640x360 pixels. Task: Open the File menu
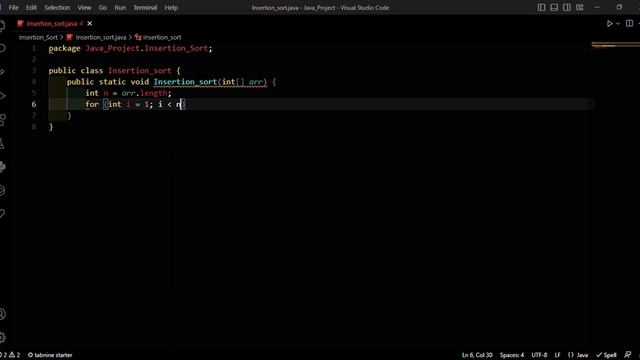click(13, 7)
